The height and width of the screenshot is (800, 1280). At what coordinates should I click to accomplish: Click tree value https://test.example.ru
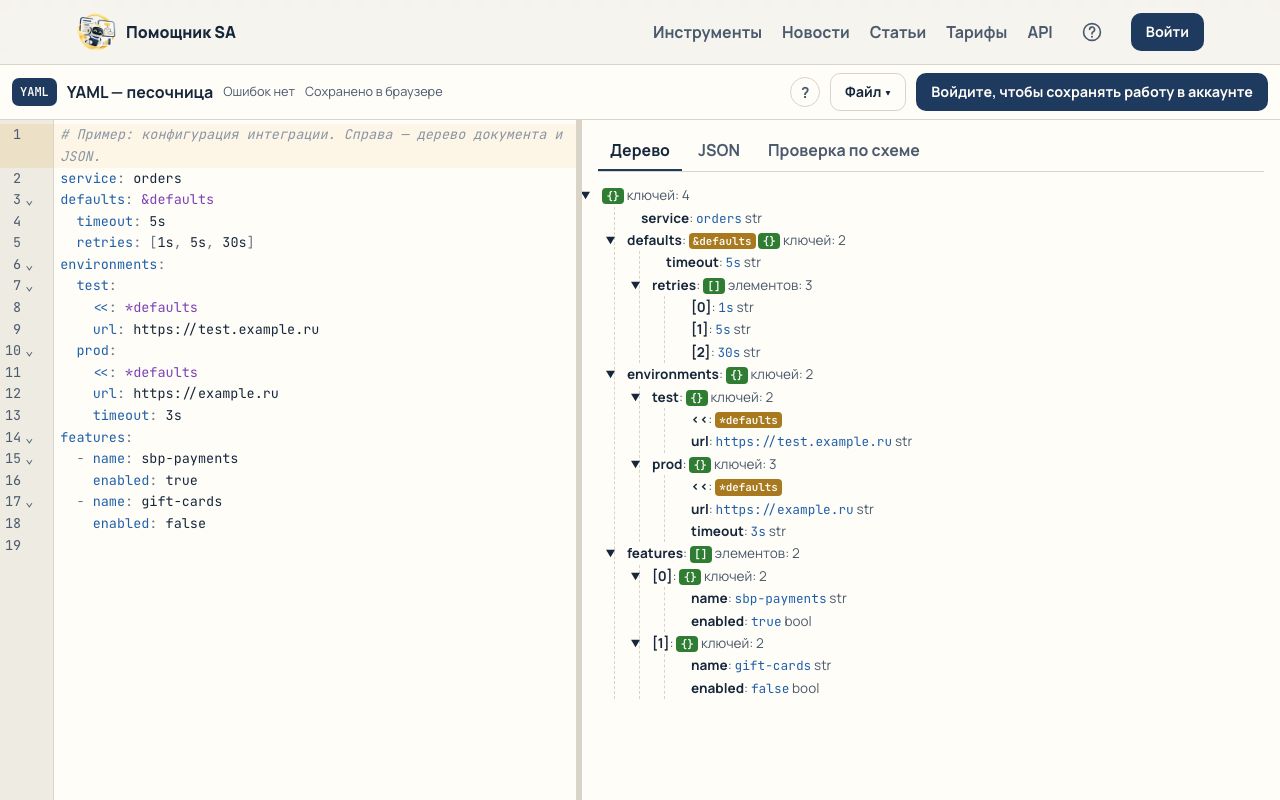tap(804, 442)
